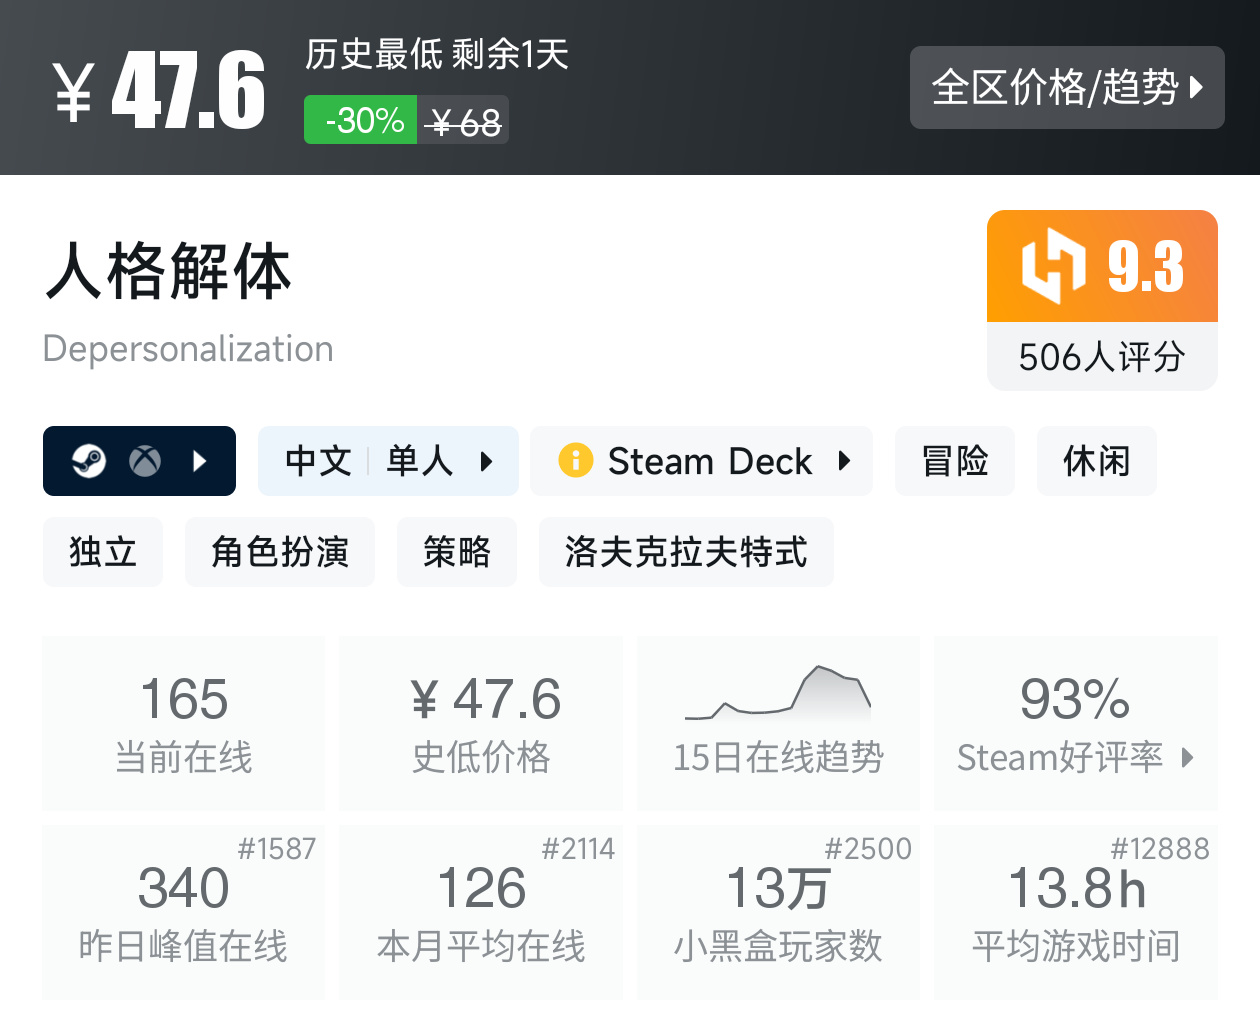Click the Xiaoheihe logo in score badge
This screenshot has height=1028, width=1260.
click(1053, 265)
